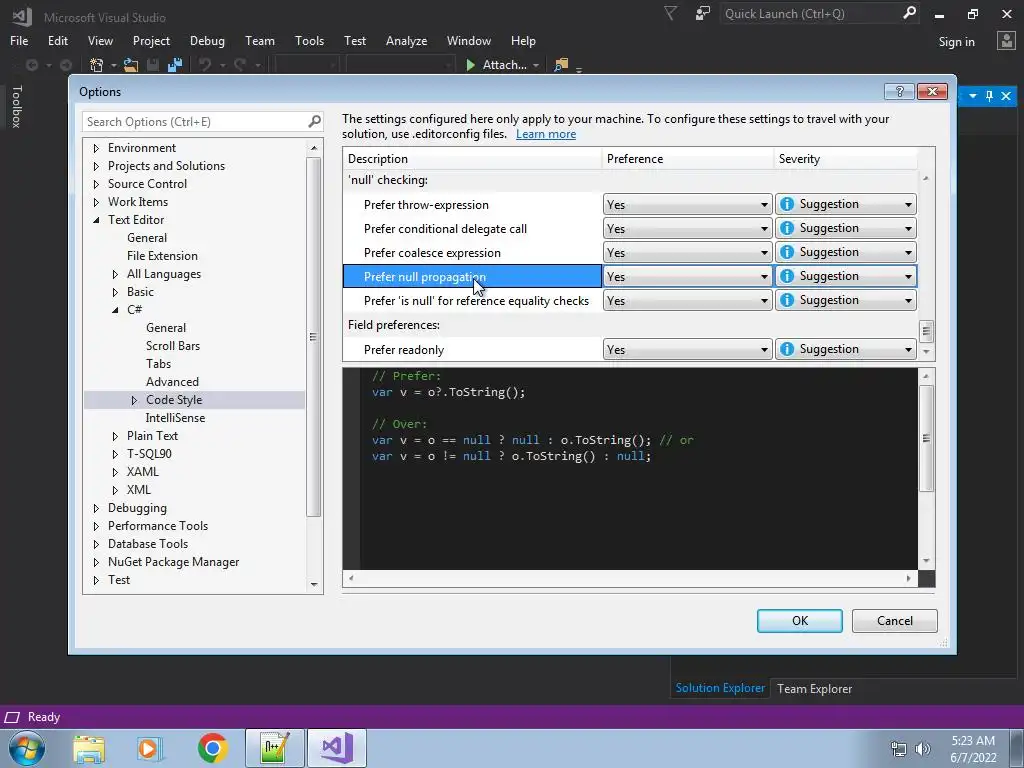This screenshot has width=1024, height=768.
Task: Open the Analyze menu
Action: tap(406, 40)
